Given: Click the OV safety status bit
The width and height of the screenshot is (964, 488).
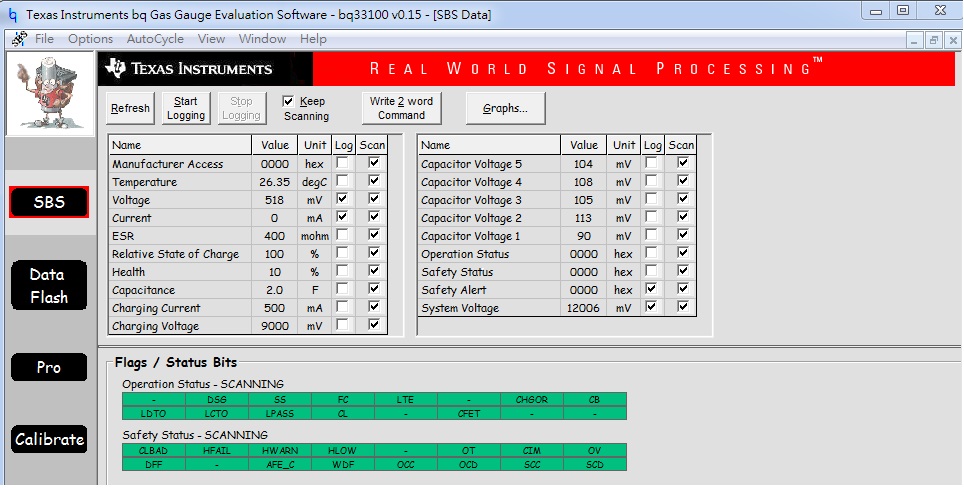Looking at the screenshot, I should (x=595, y=451).
